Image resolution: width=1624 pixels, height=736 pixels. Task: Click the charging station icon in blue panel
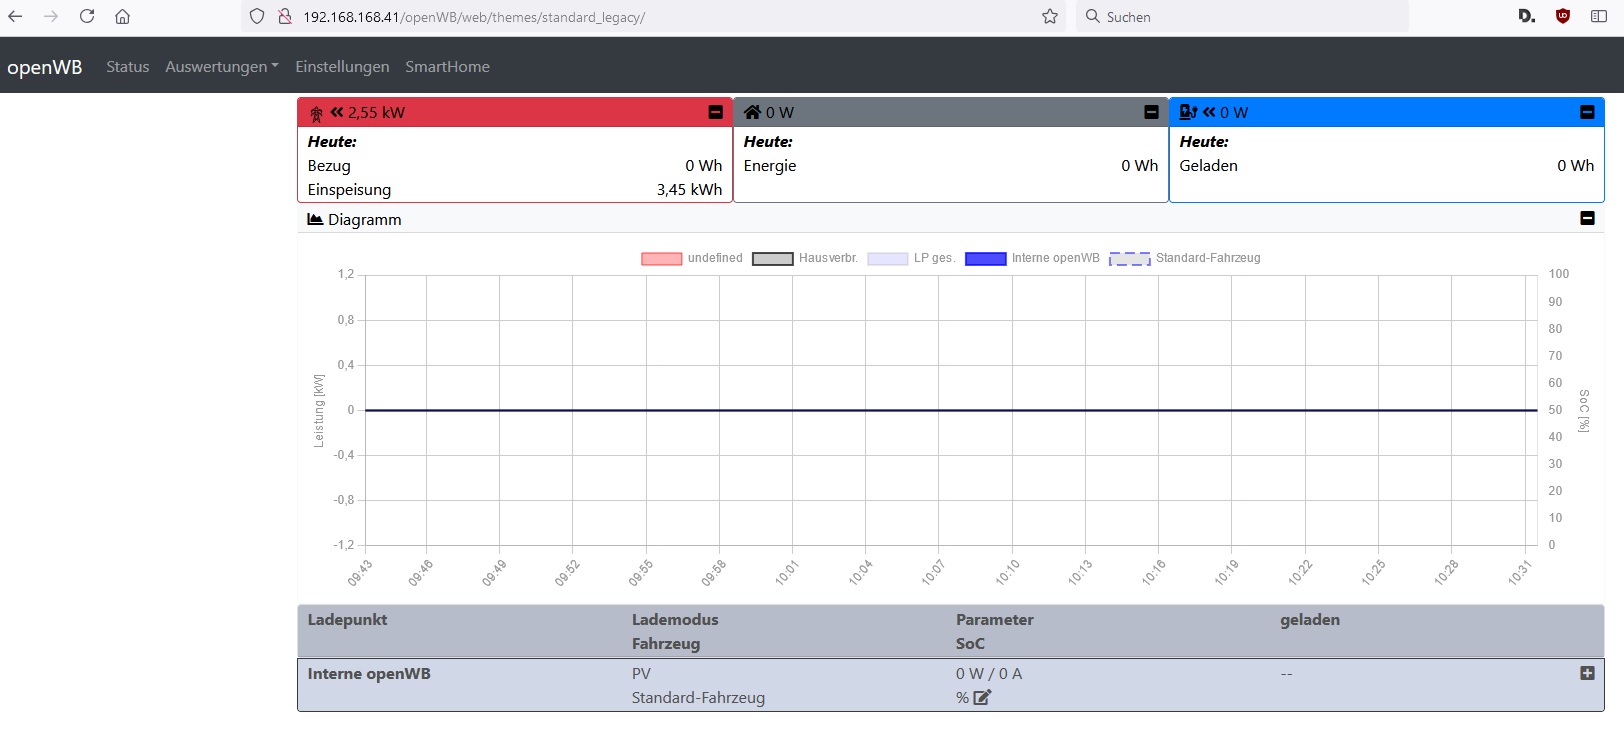click(1188, 112)
